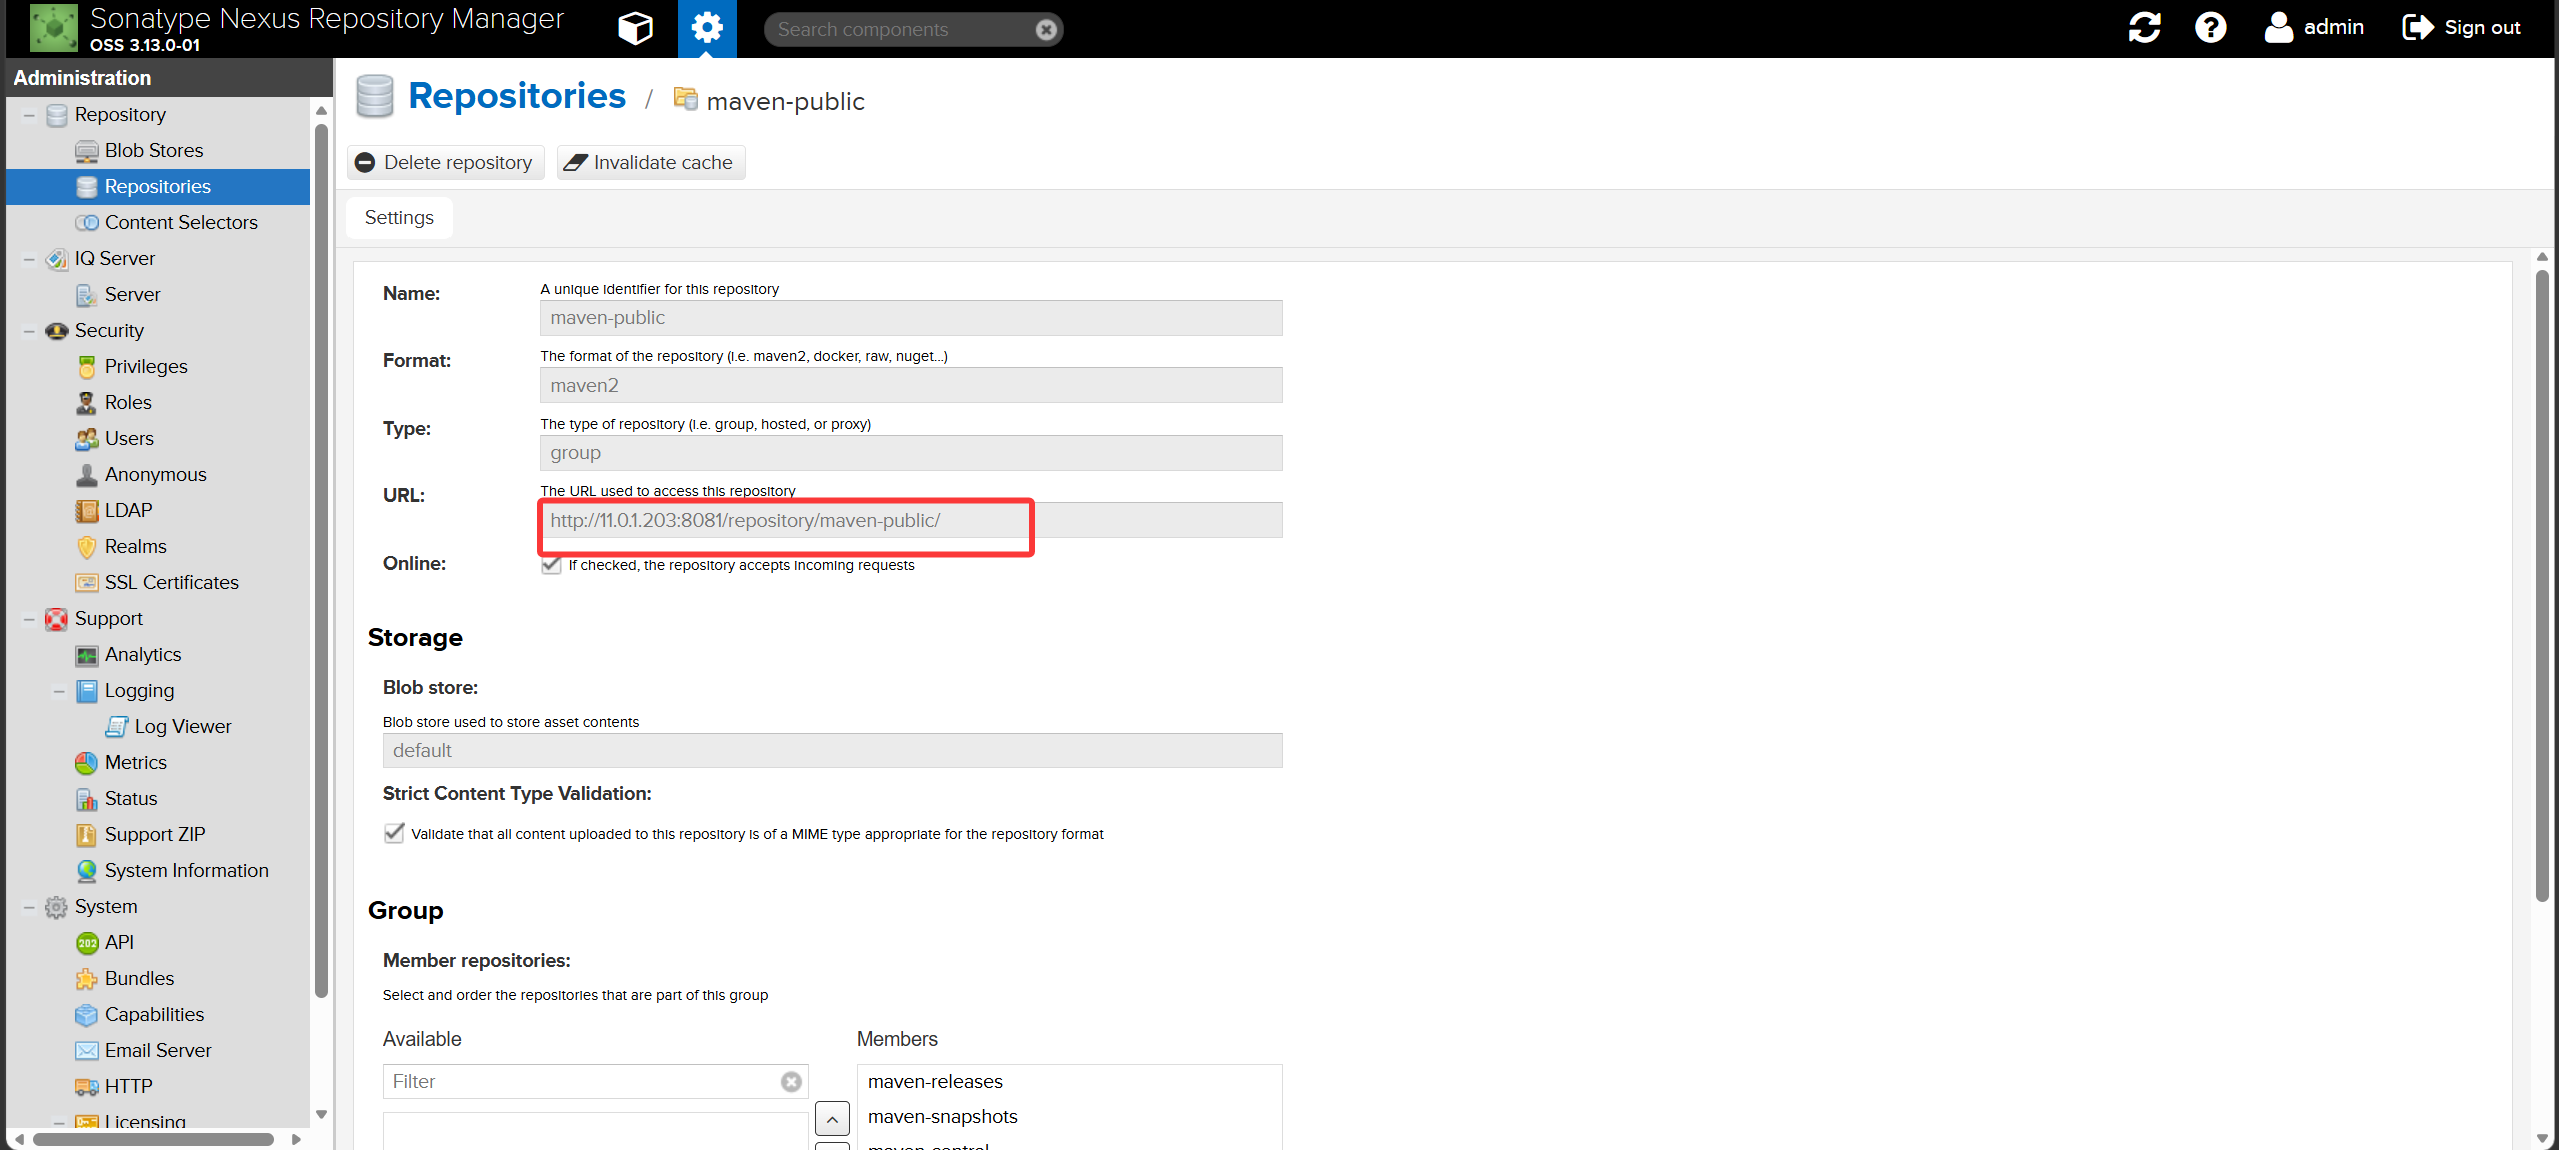The image size is (2559, 1150).
Task: Open the Browse components cube icon
Action: [635, 28]
